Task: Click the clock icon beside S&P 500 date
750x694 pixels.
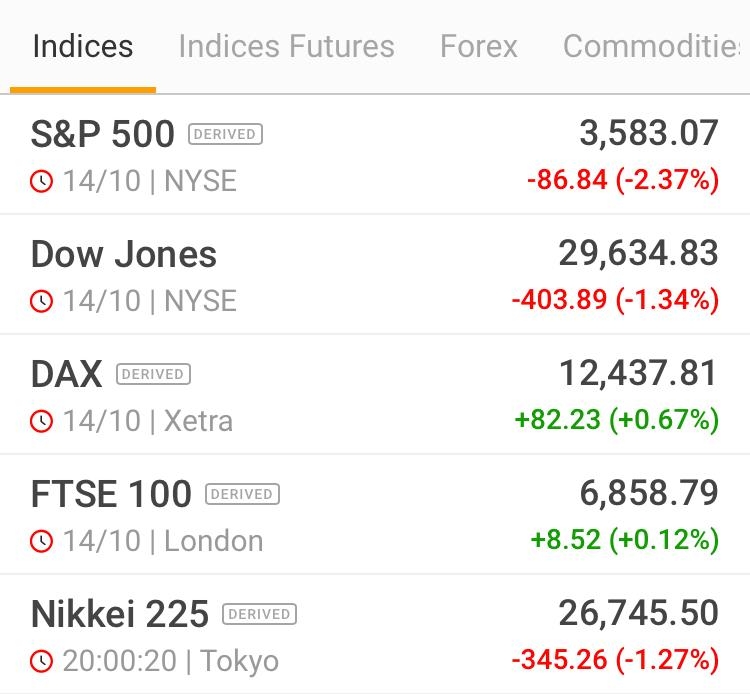Action: pyautogui.click(x=41, y=181)
